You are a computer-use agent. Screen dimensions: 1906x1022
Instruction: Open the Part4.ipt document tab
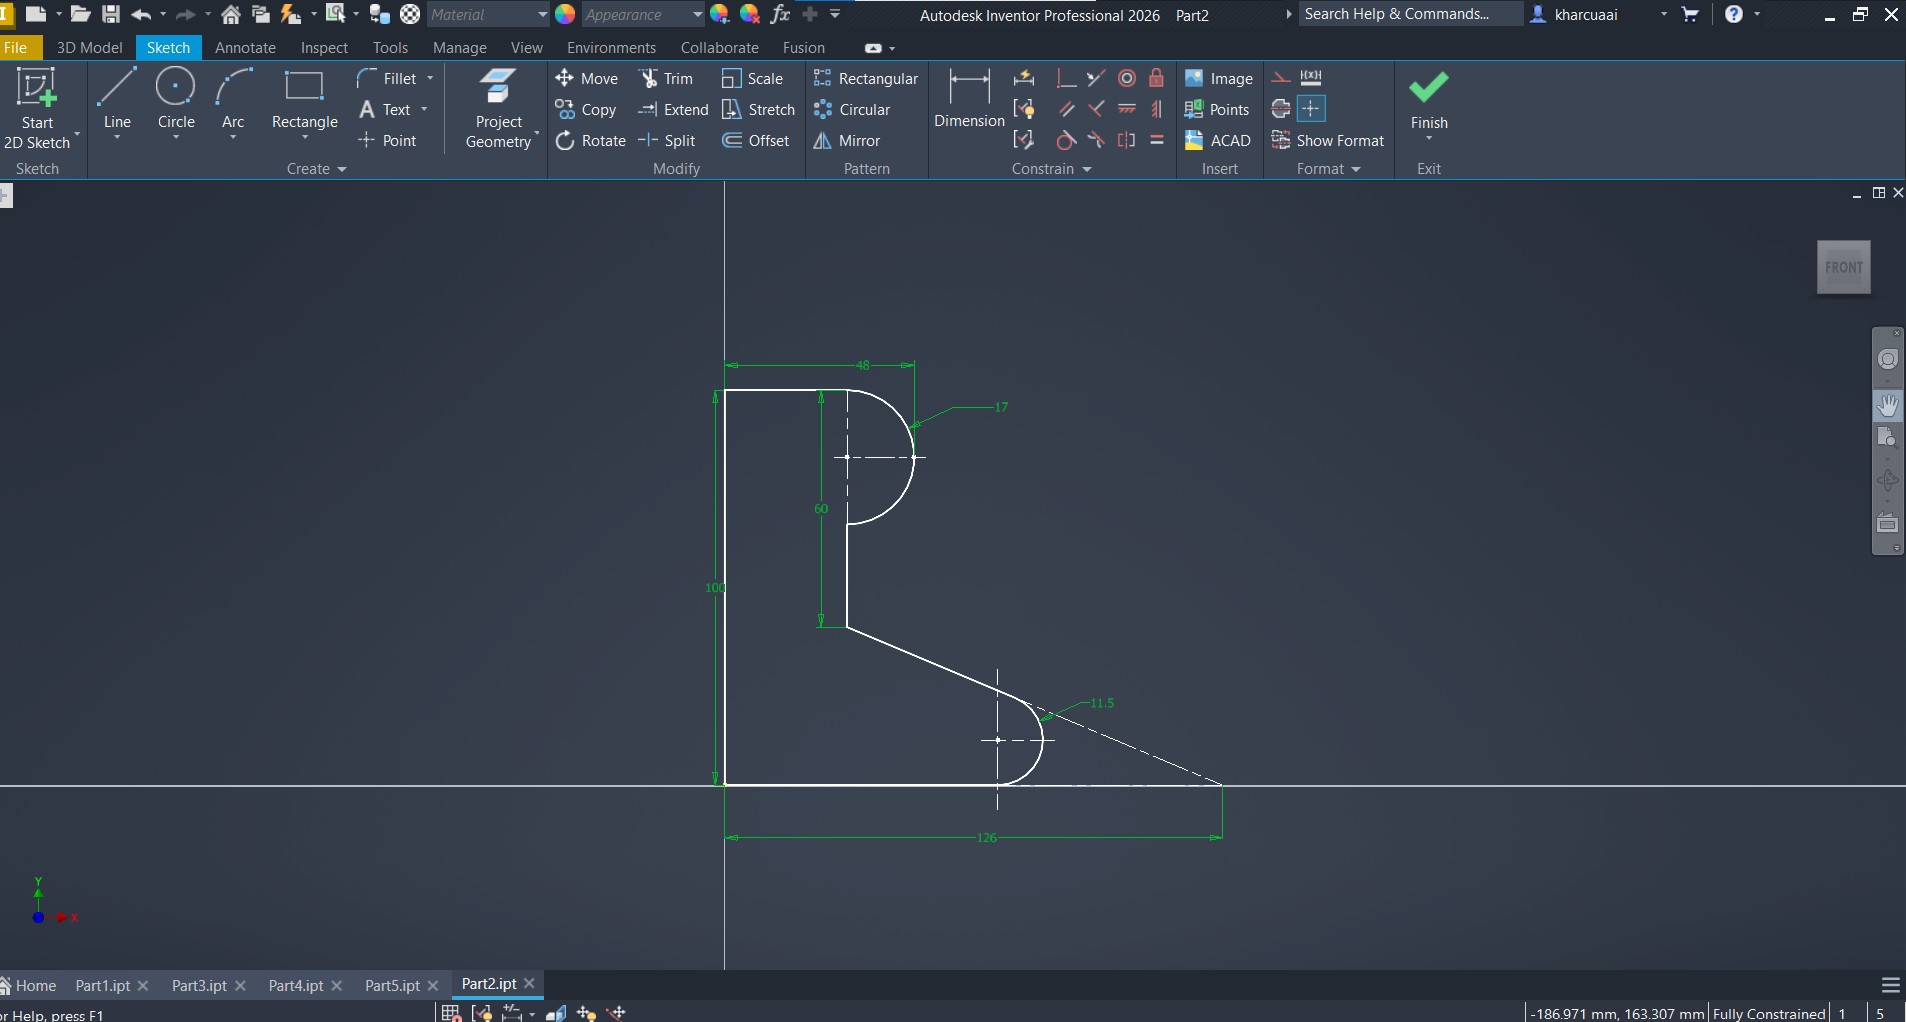pos(296,985)
